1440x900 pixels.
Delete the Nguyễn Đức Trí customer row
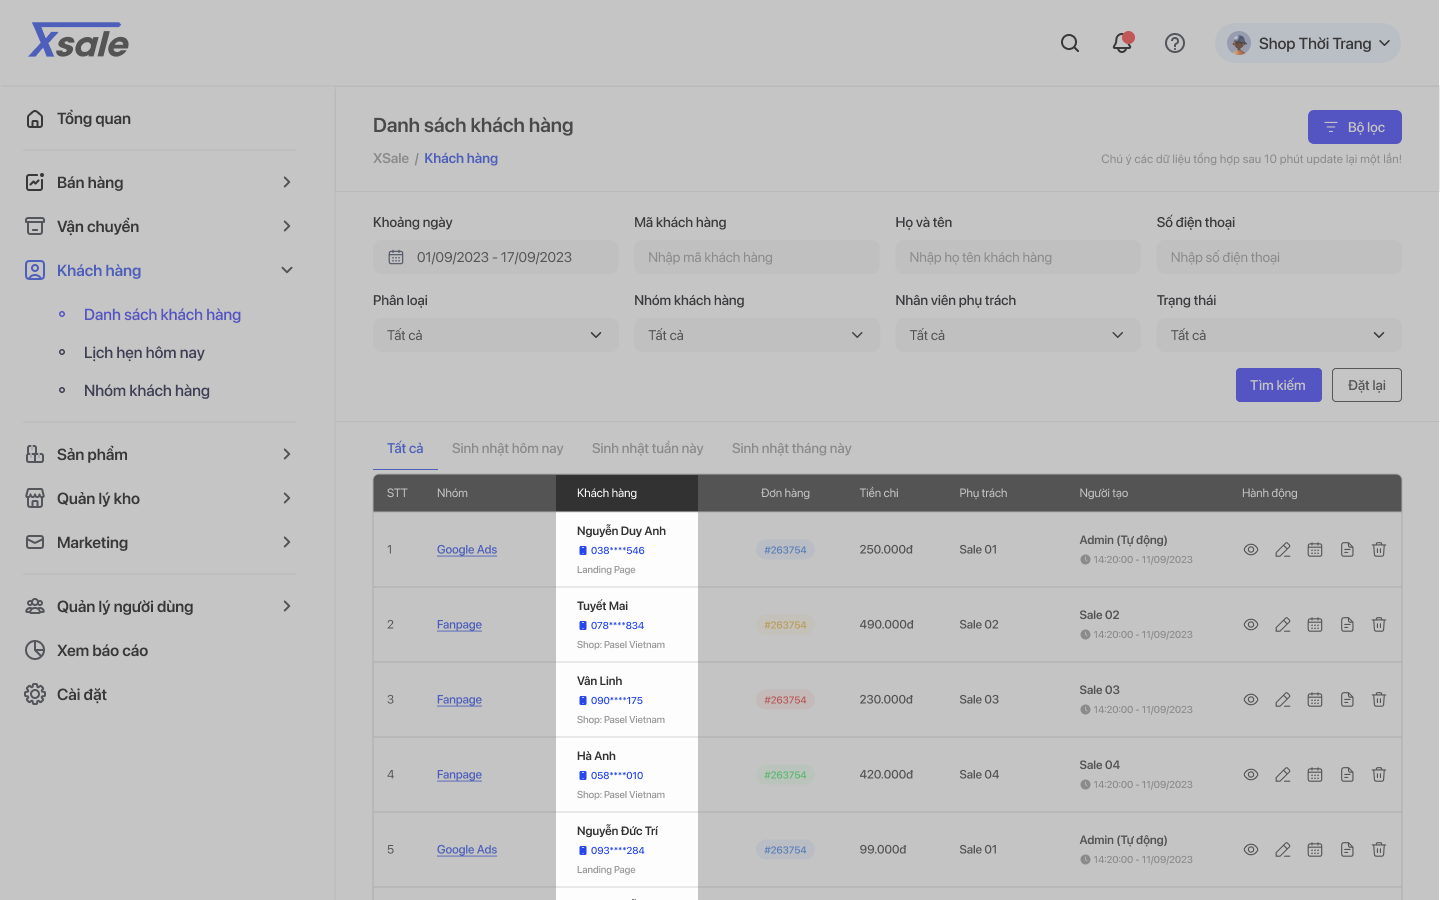click(1379, 850)
